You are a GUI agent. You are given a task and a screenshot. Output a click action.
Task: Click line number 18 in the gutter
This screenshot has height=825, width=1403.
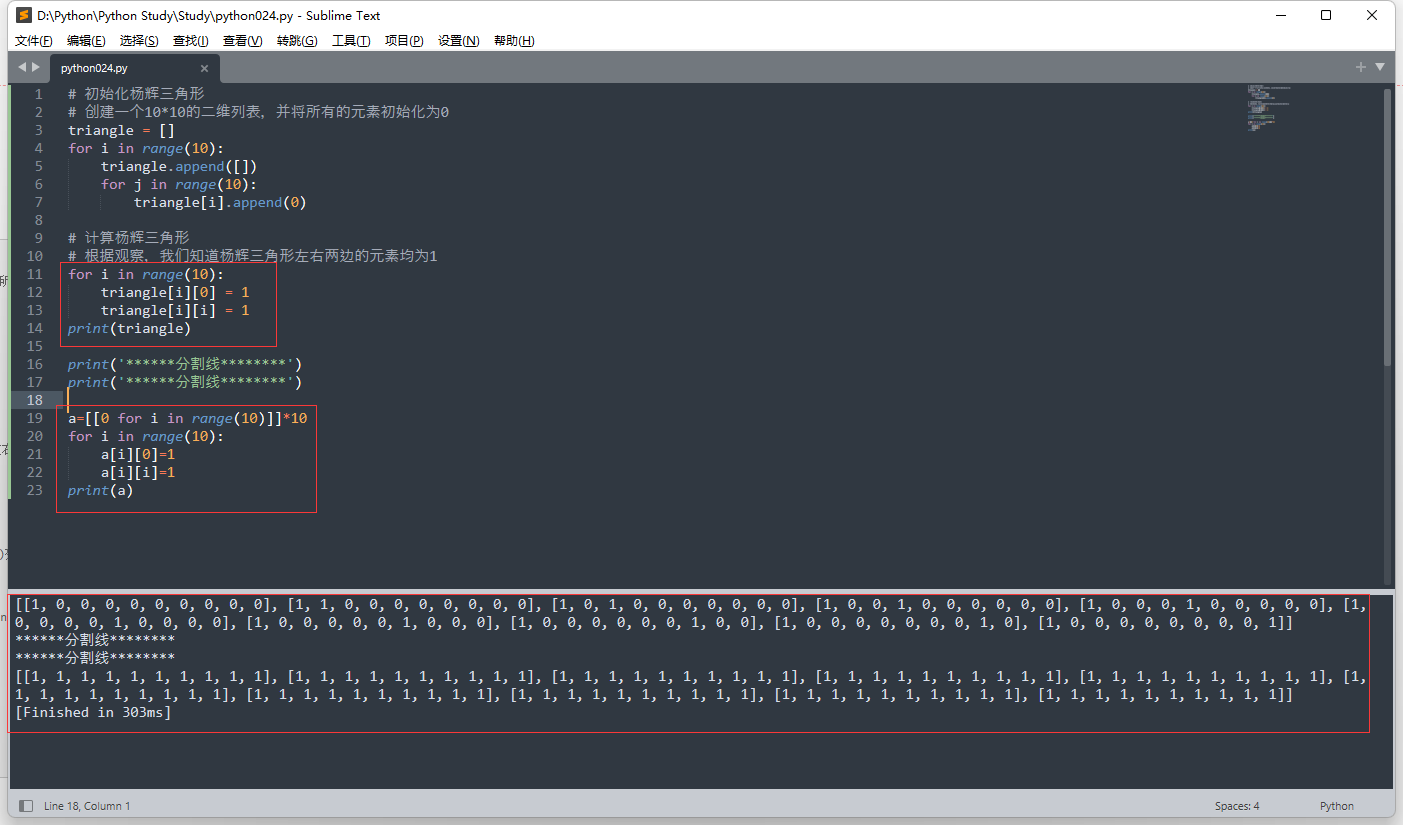[35, 400]
